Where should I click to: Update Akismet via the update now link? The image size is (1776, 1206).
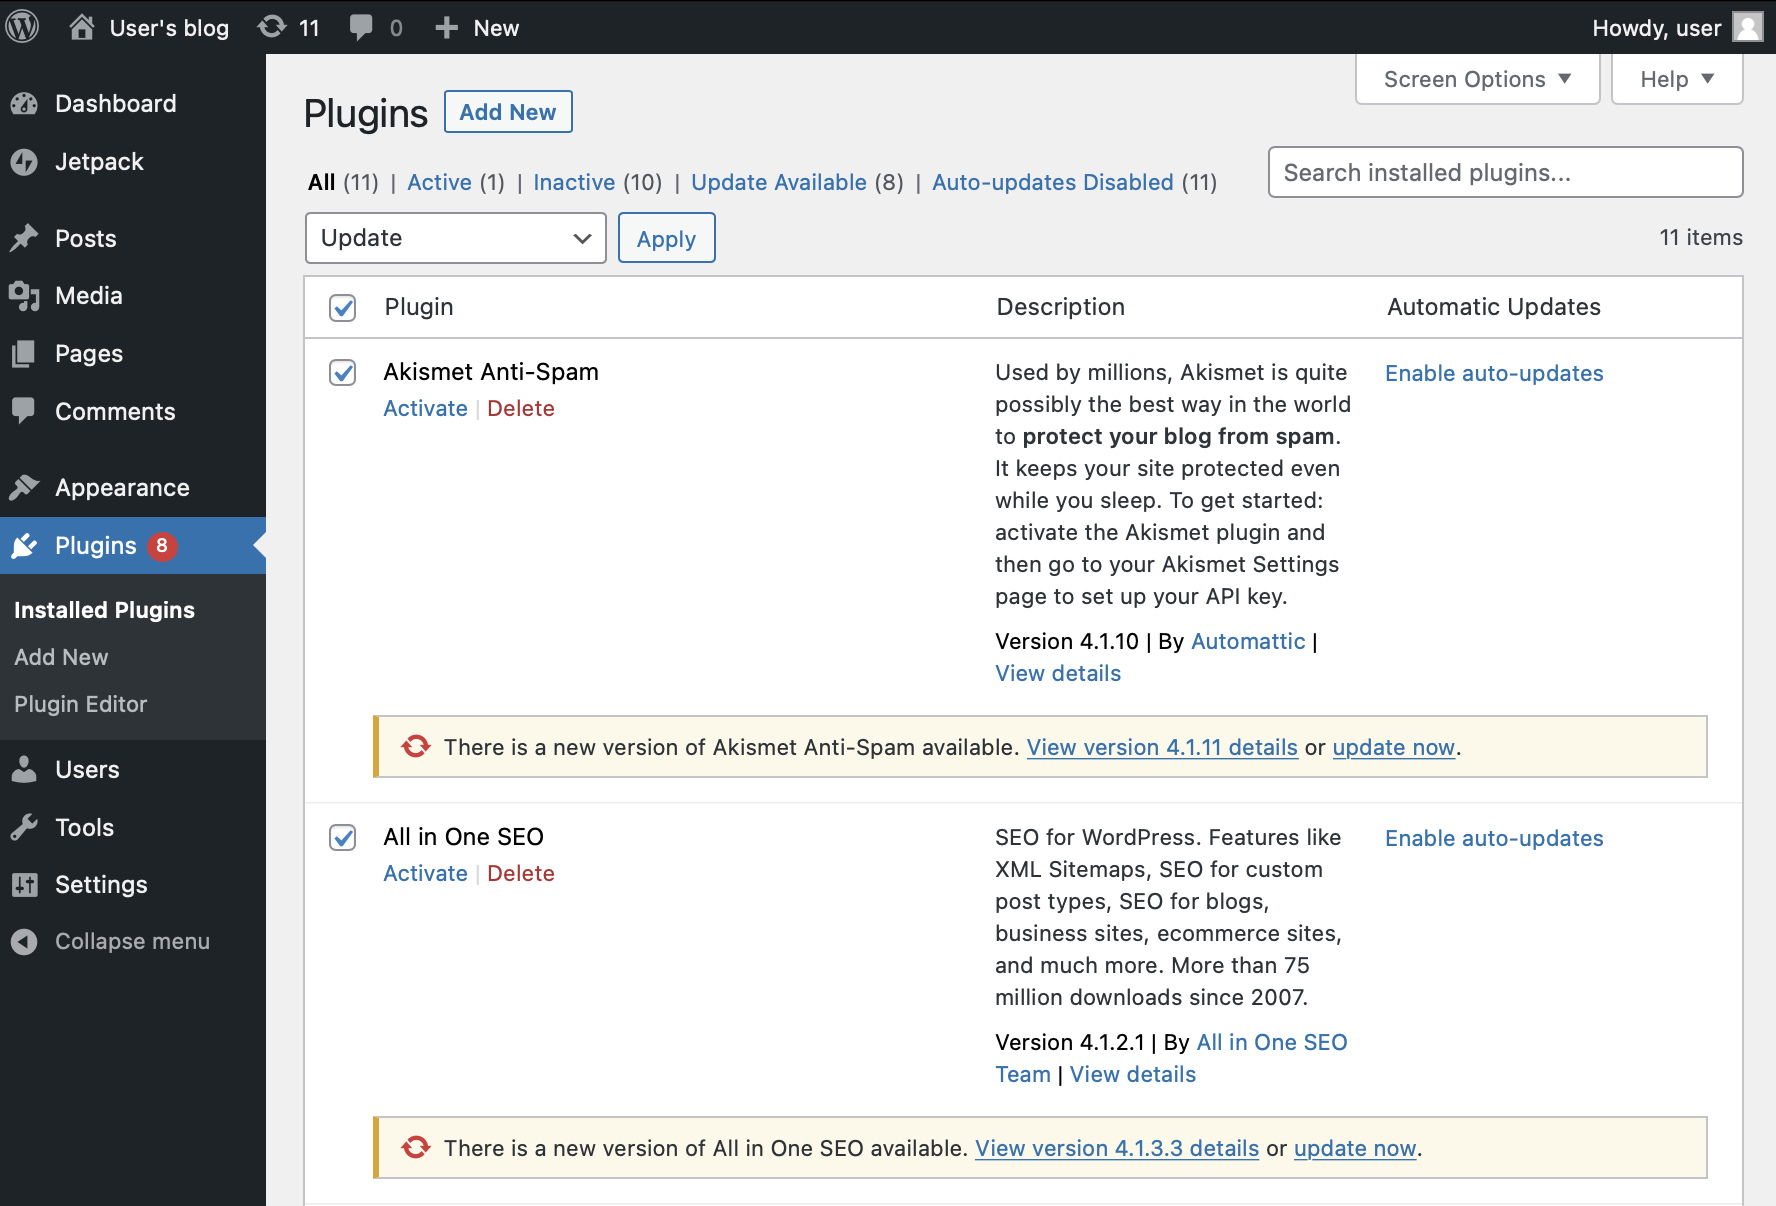click(x=1393, y=747)
